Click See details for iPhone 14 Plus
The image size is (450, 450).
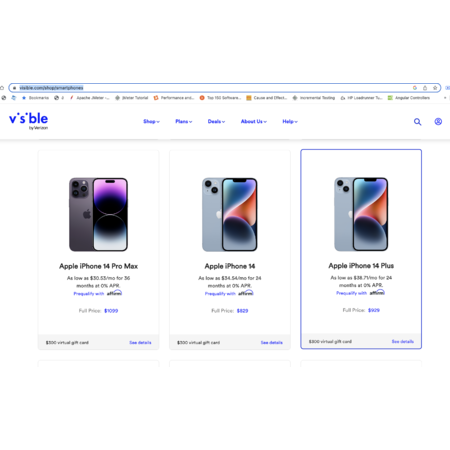[x=403, y=341]
